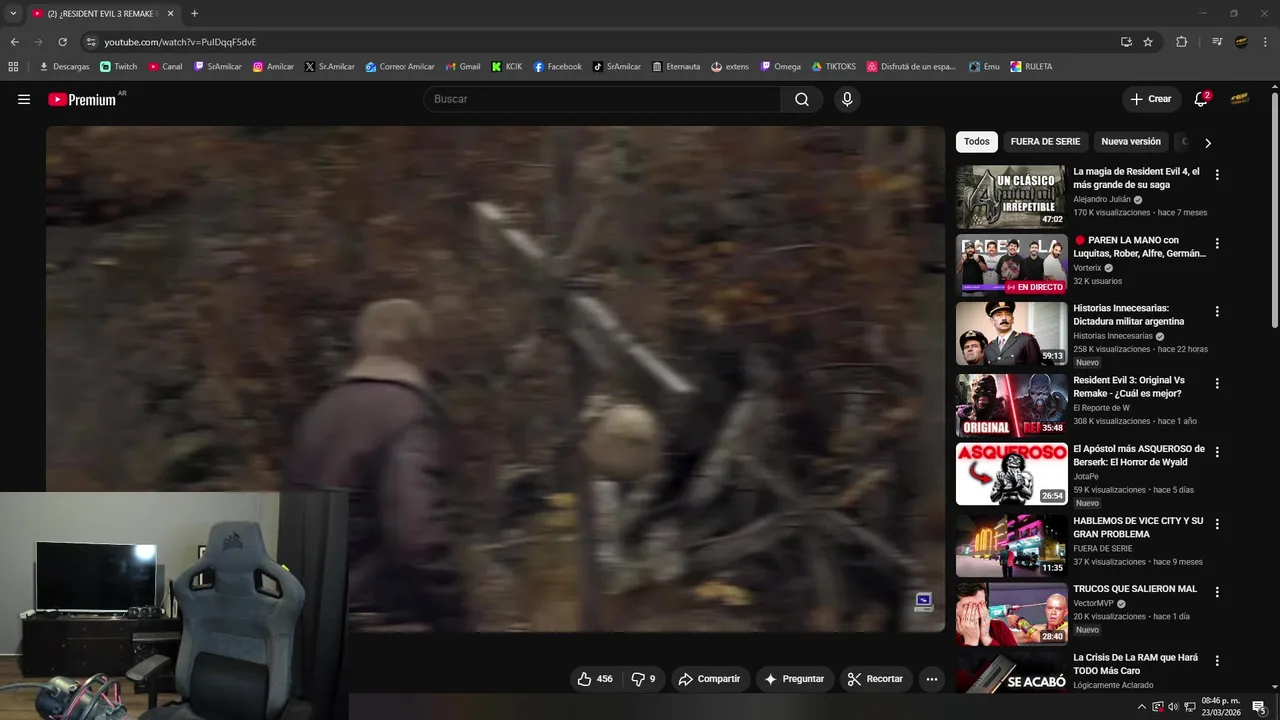Open the Descargas bookmark
Viewport: 1280px width, 720px height.
[x=64, y=67]
